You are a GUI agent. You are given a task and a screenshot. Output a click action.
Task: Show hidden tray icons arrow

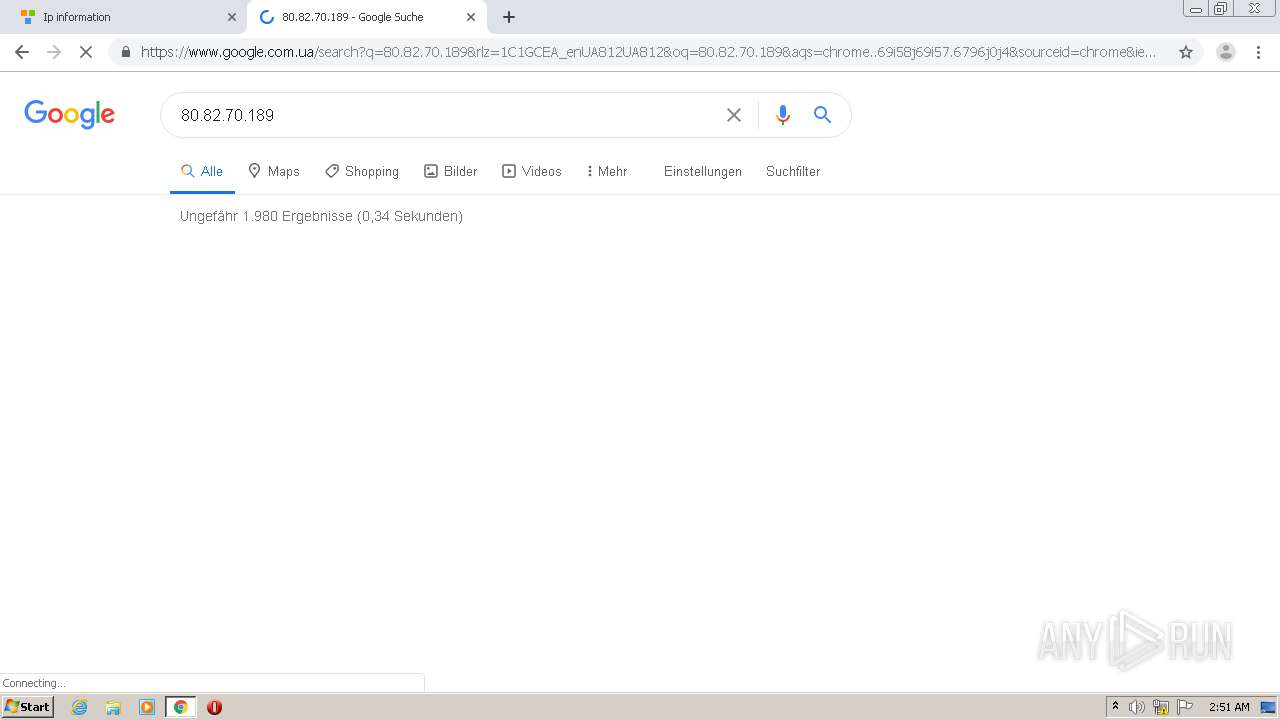1116,707
